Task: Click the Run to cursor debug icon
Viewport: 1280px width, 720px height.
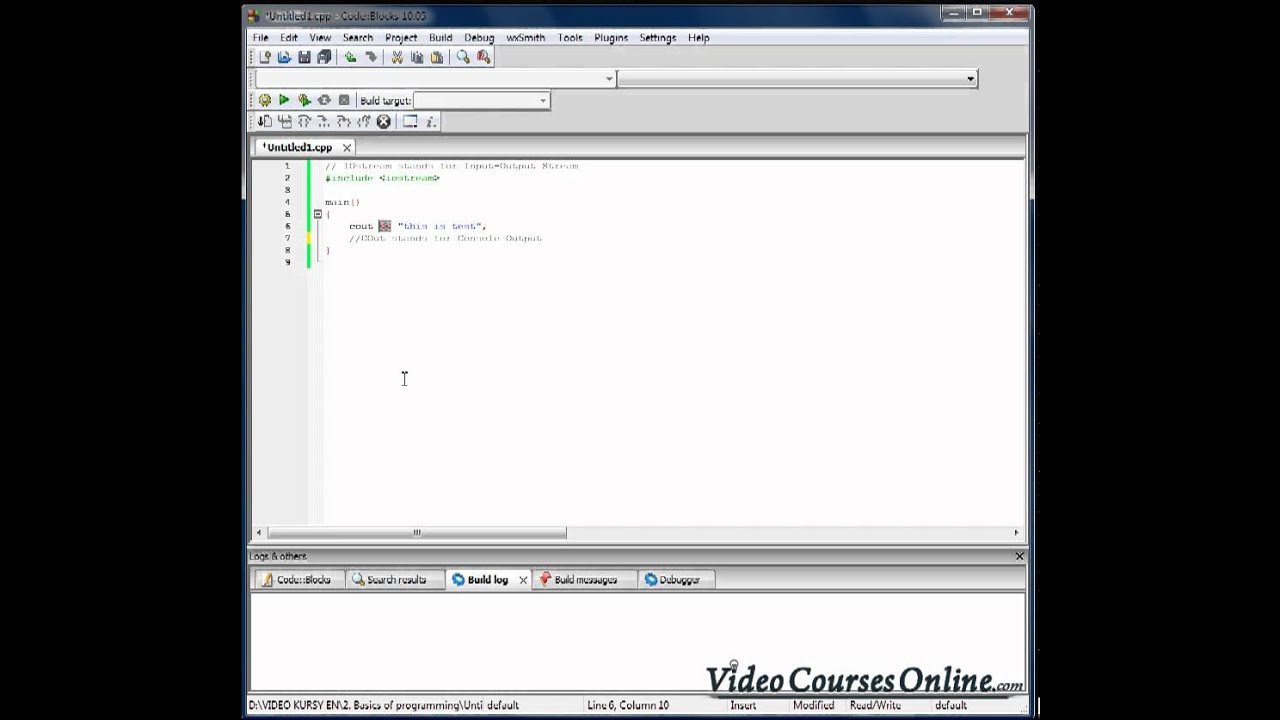Action: [x=265, y=122]
